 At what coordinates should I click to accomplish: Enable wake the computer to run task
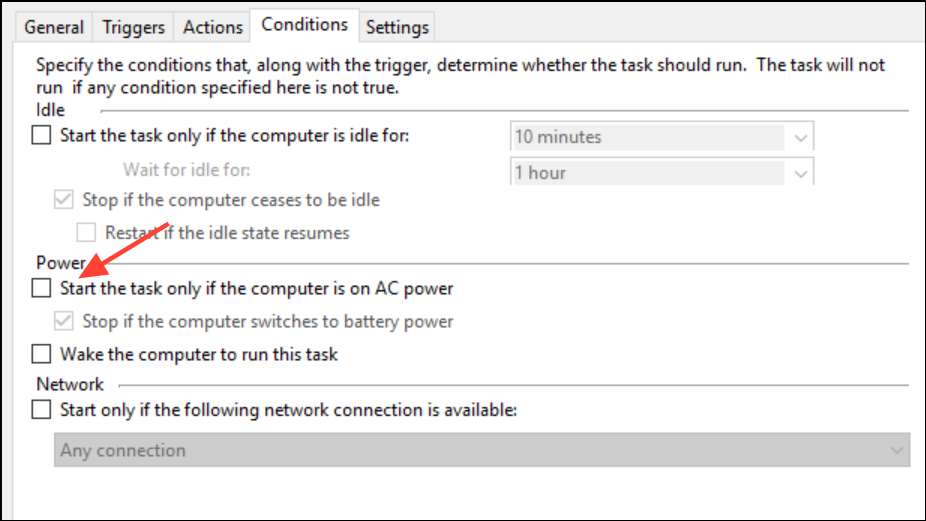pos(42,354)
